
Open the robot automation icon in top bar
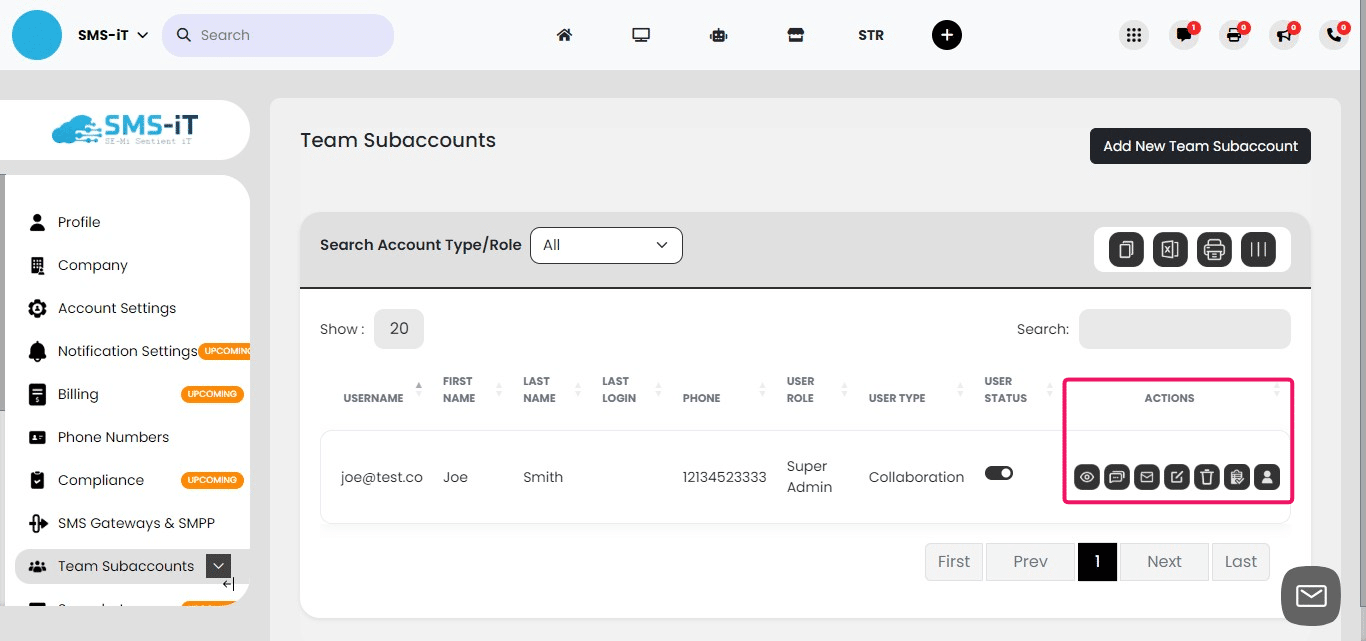click(x=718, y=34)
